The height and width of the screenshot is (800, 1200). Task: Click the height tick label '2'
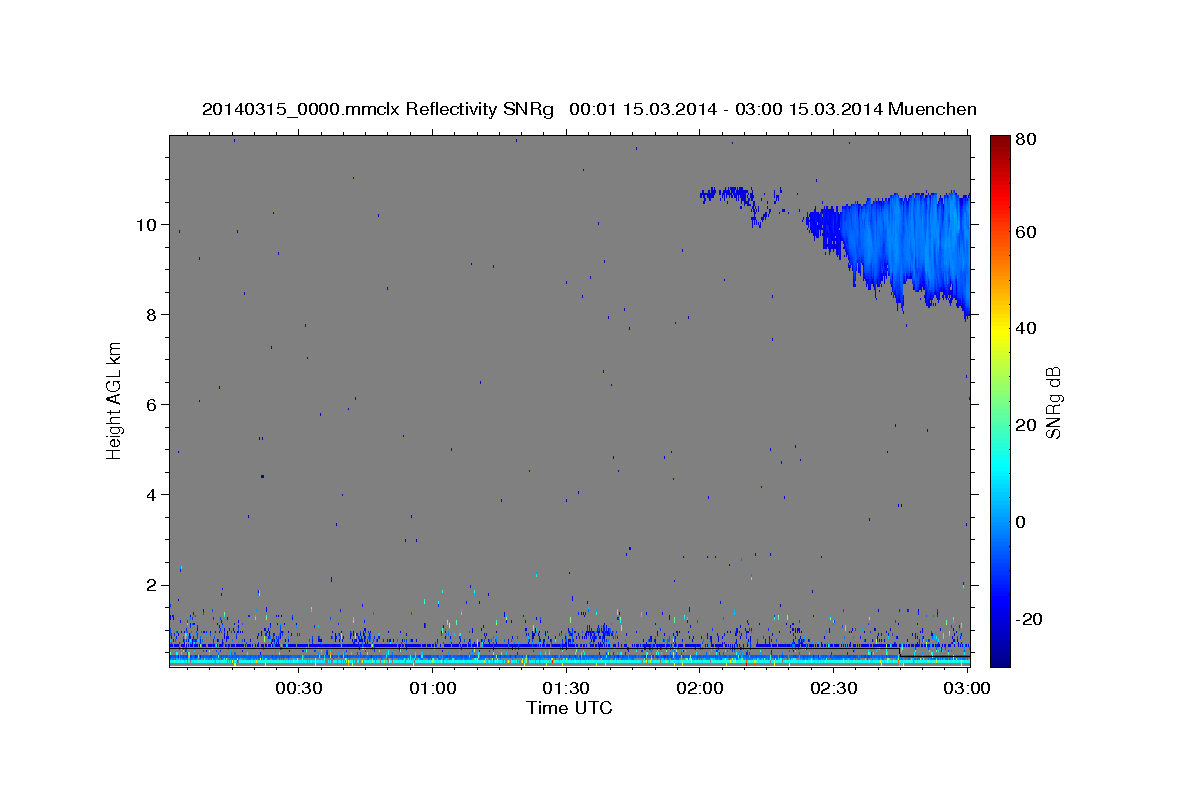coord(153,584)
